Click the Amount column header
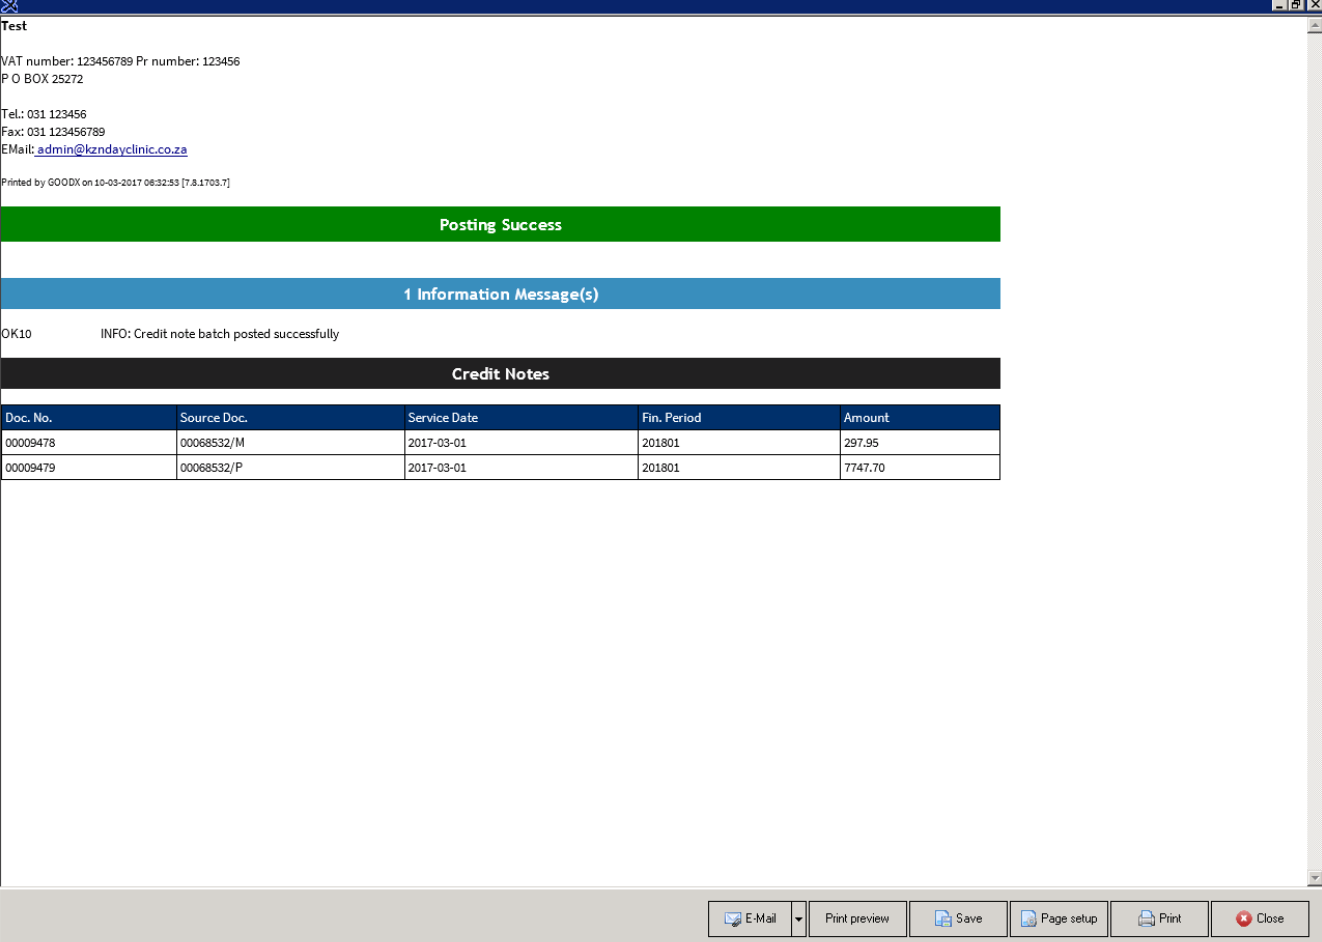Image resolution: width=1322 pixels, height=942 pixels. pos(920,417)
